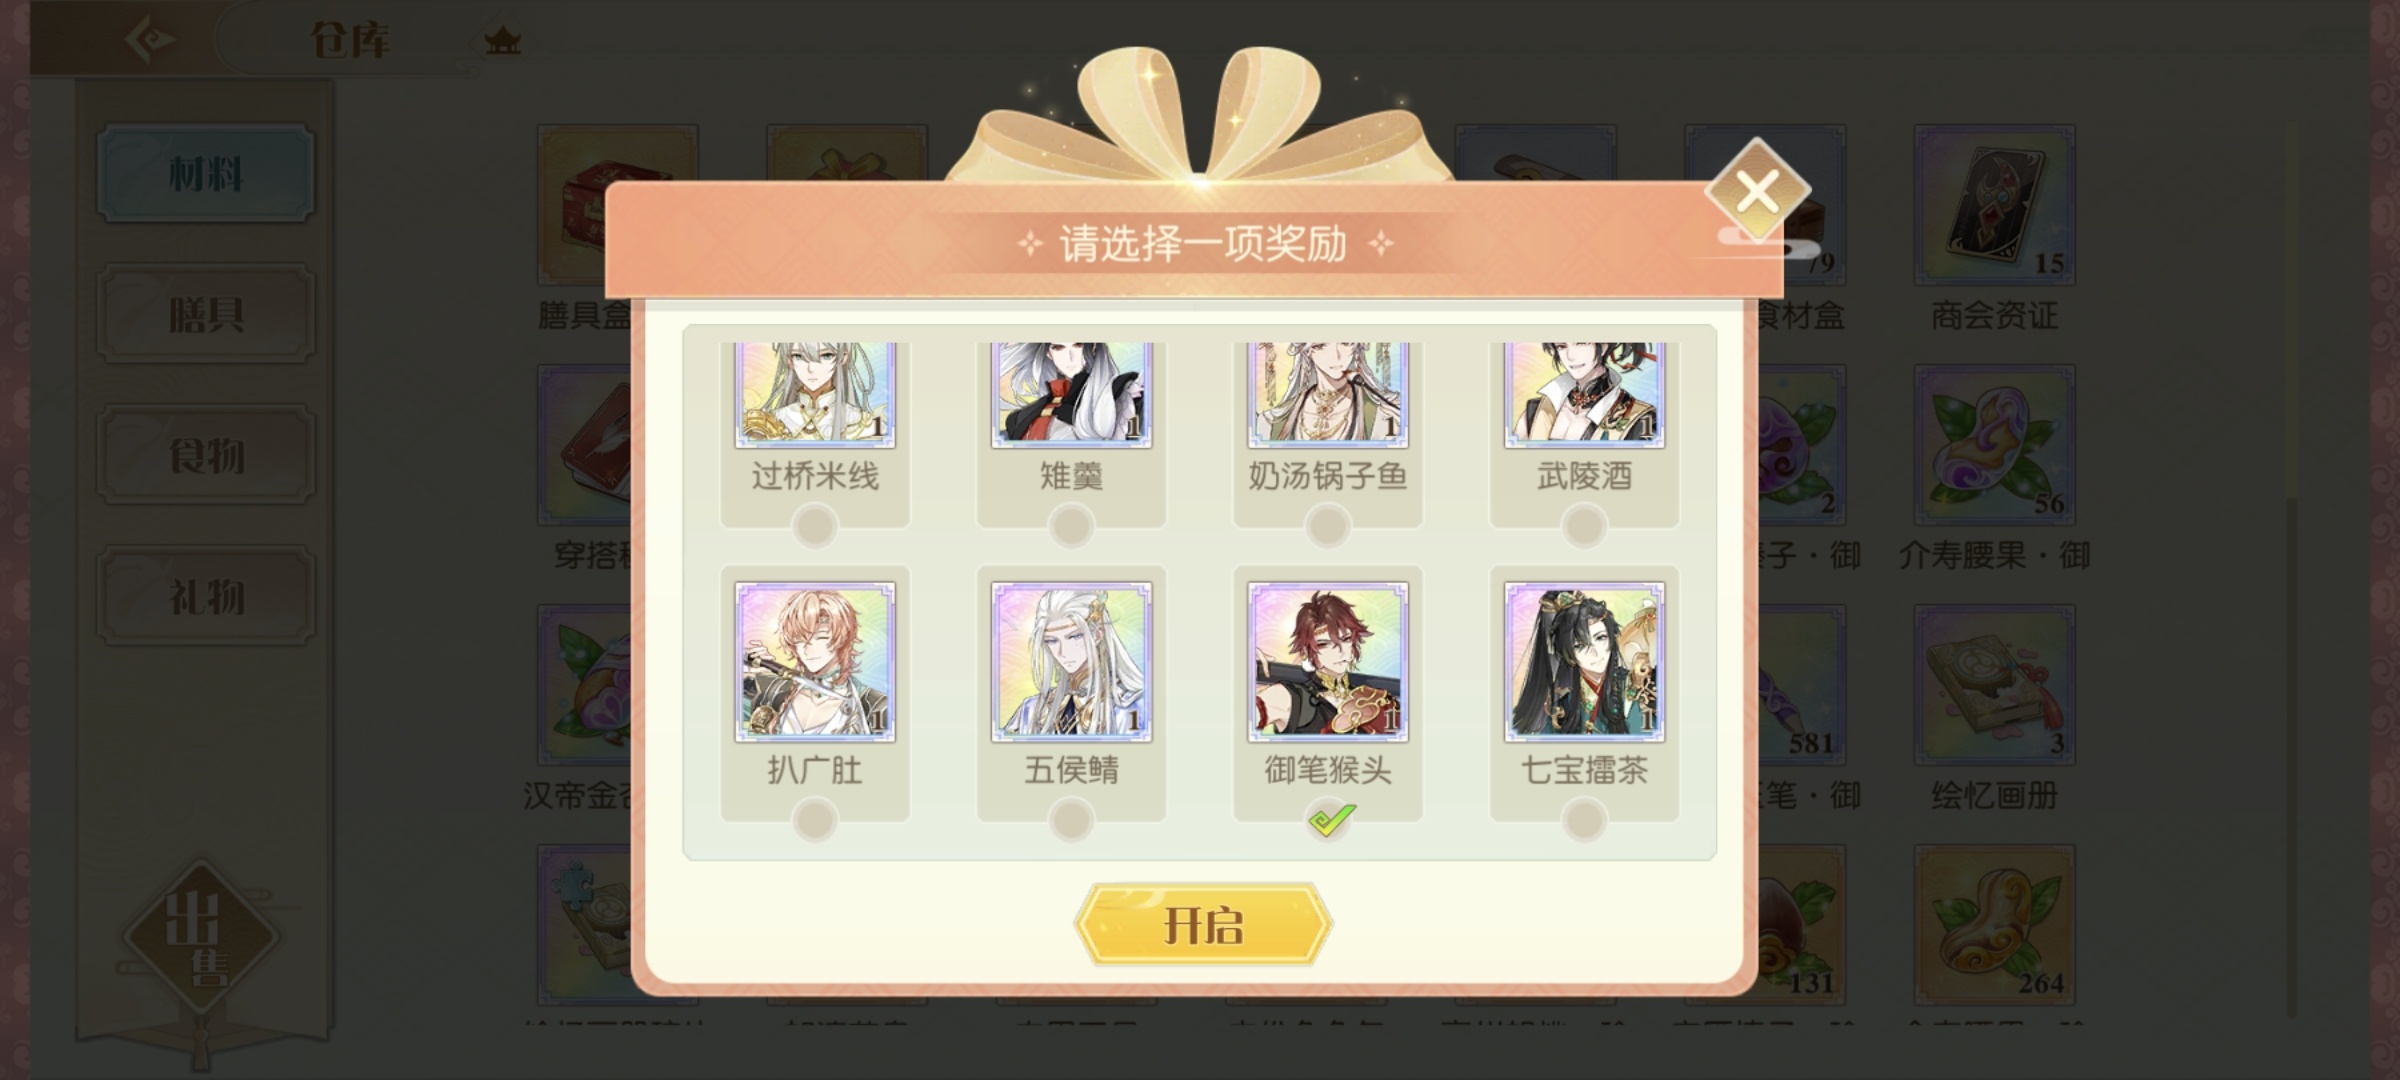The width and height of the screenshot is (2400, 1080).
Task: Click the 五侯鲭 character portrait
Action: [x=1071, y=662]
